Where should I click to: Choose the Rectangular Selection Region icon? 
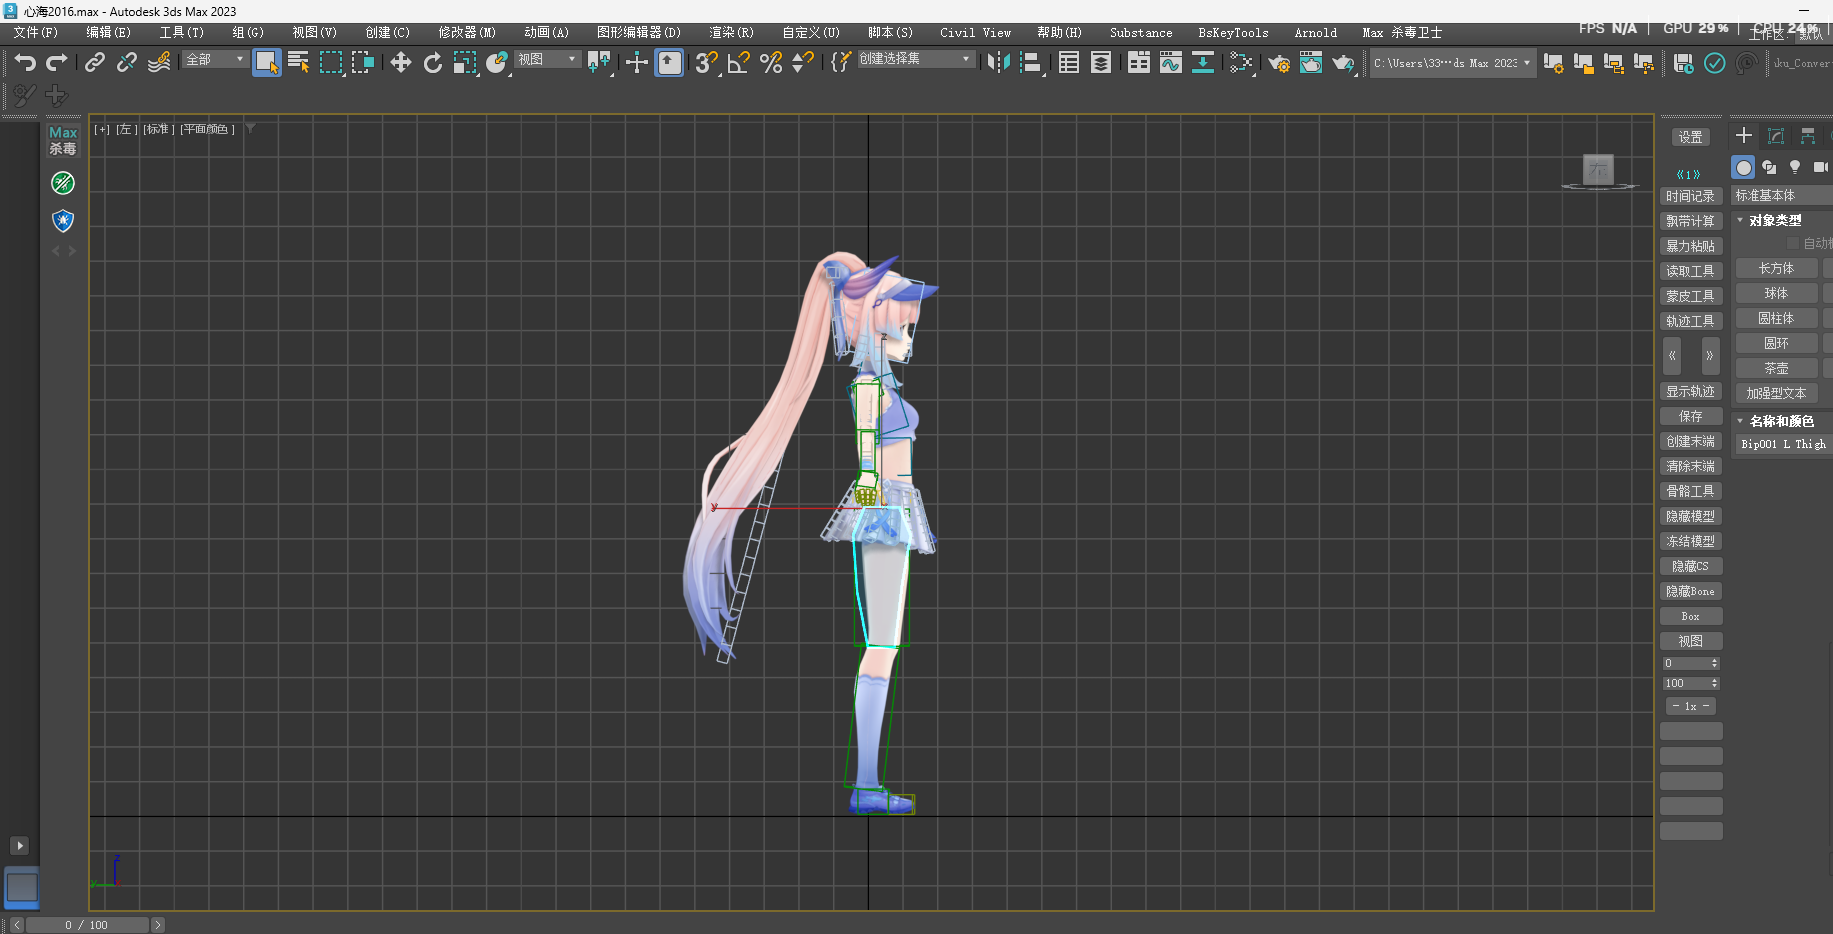tap(331, 63)
